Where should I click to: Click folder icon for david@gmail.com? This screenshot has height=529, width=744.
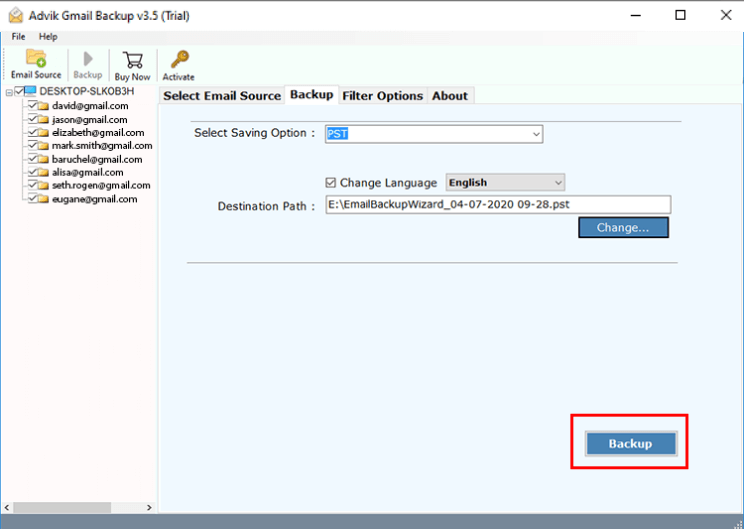pyautogui.click(x=43, y=106)
